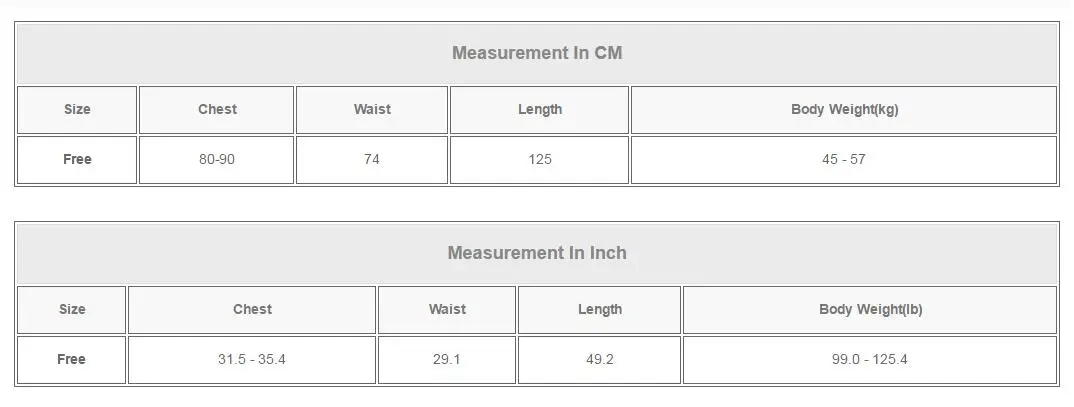Select the Free size cell in the CM table

[77, 159]
